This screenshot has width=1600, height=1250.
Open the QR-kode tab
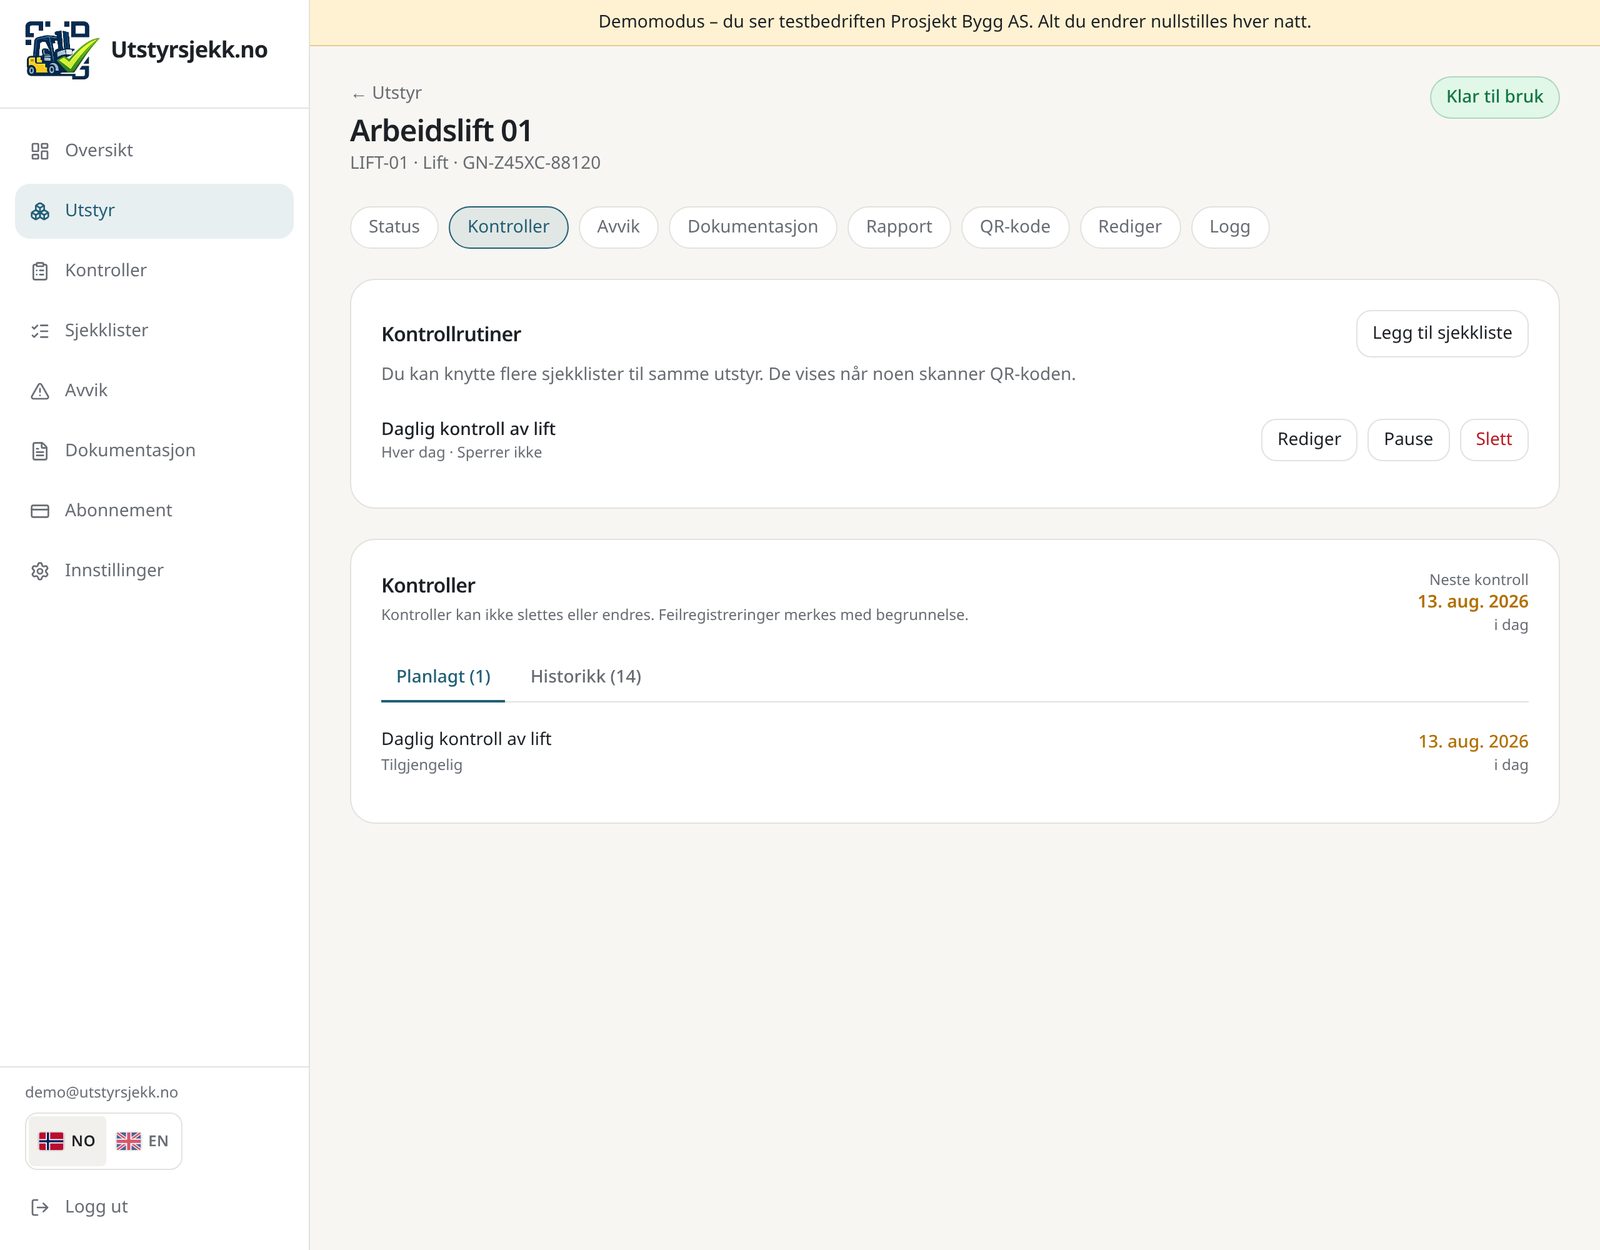(x=1015, y=227)
